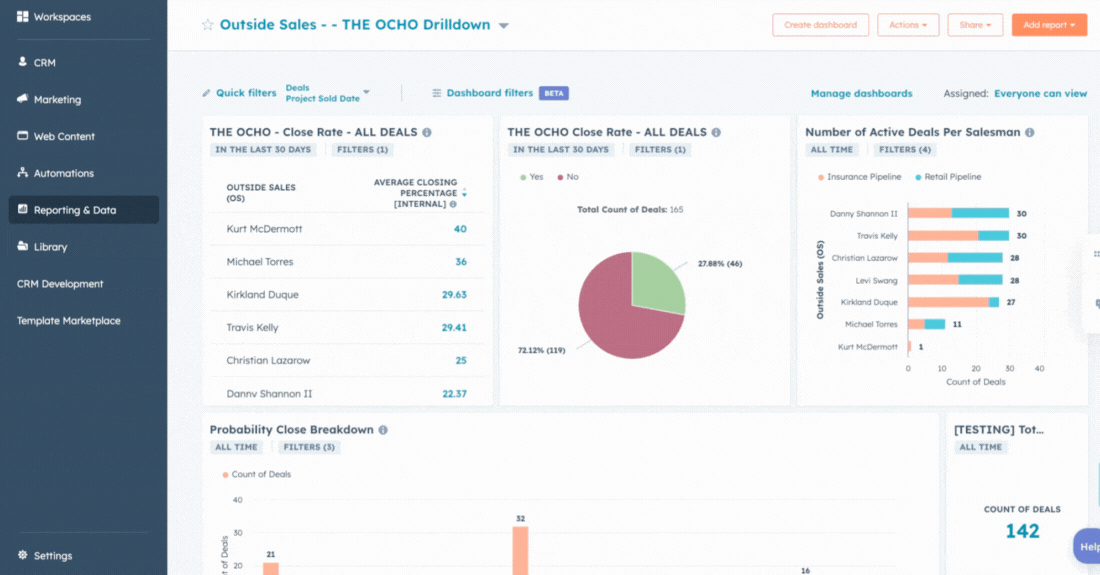The image size is (1100, 575).
Task: Click the 72.12% (119) pie label
Action: 542,350
